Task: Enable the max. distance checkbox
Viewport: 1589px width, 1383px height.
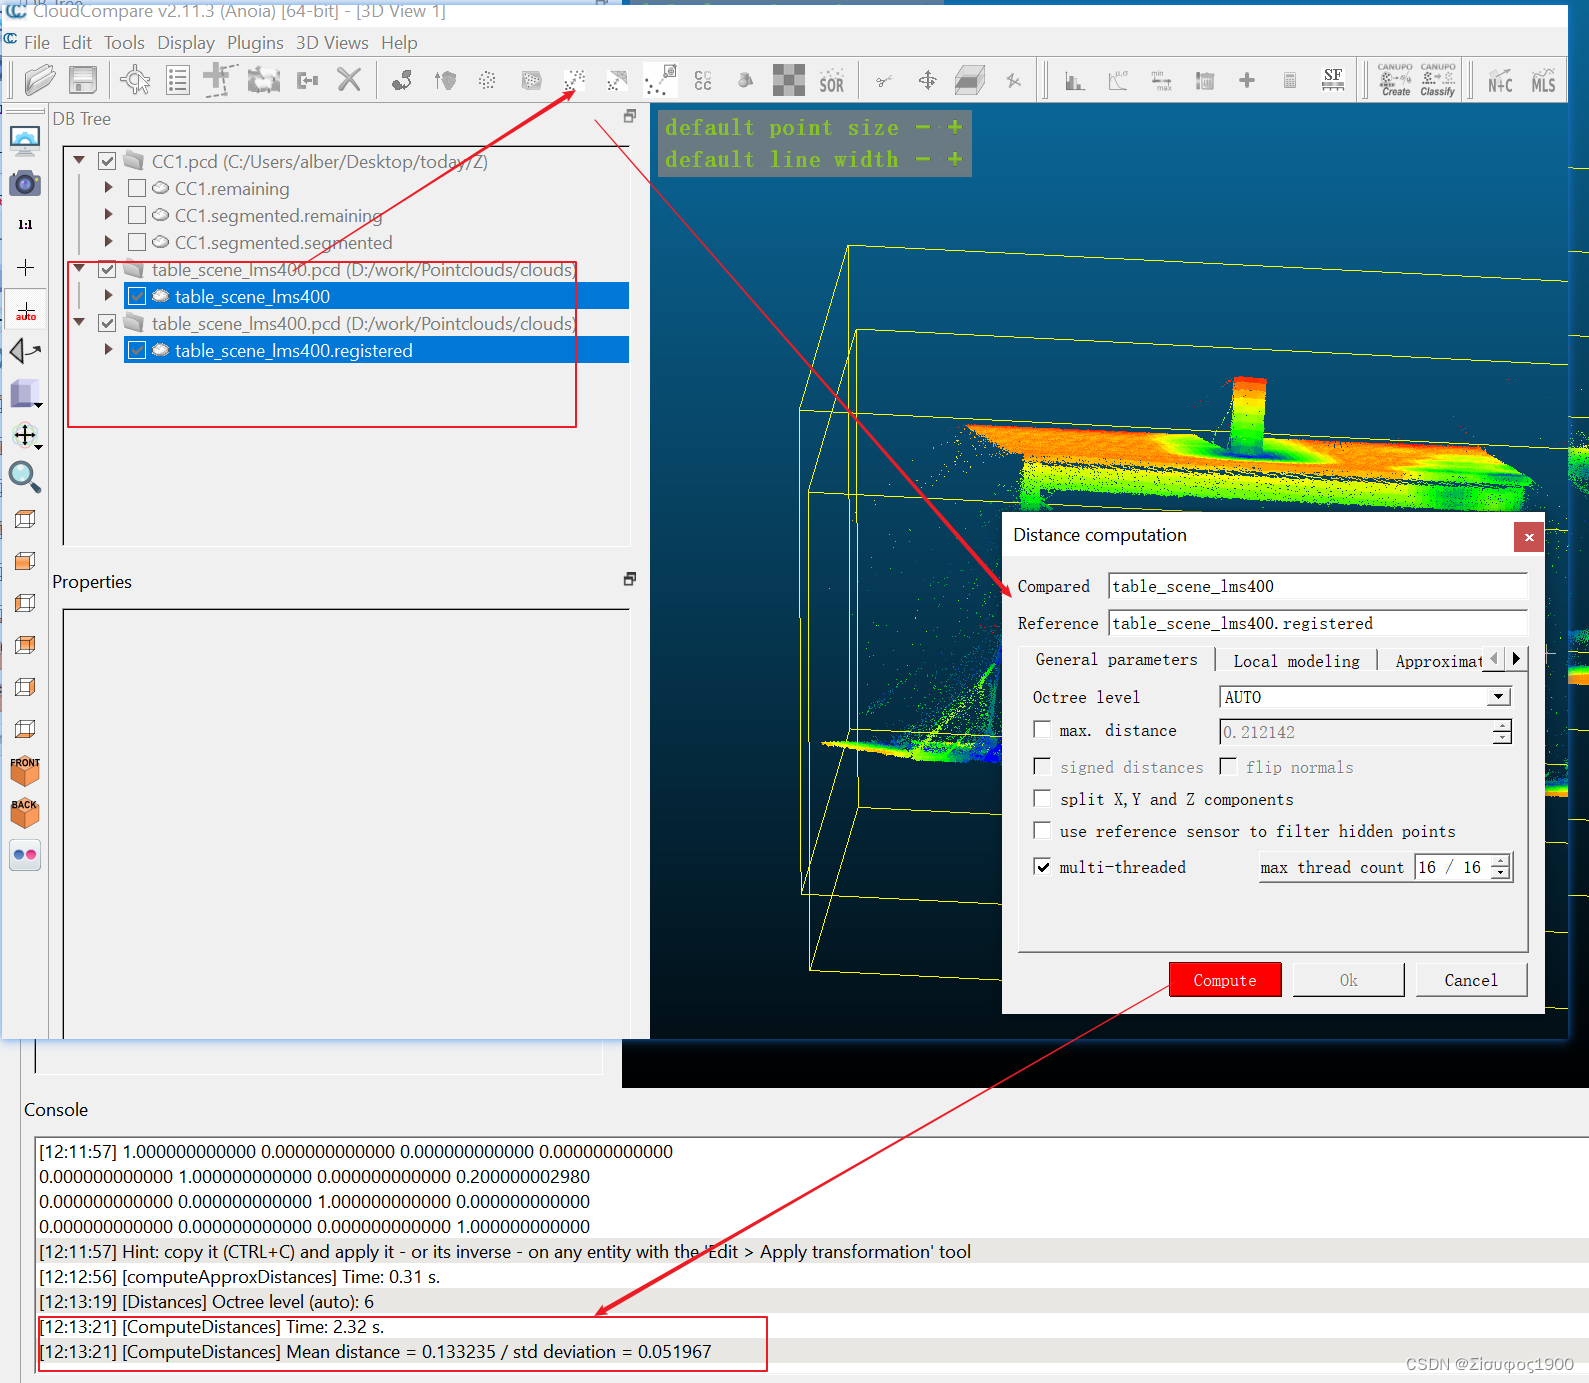Action: (1042, 730)
